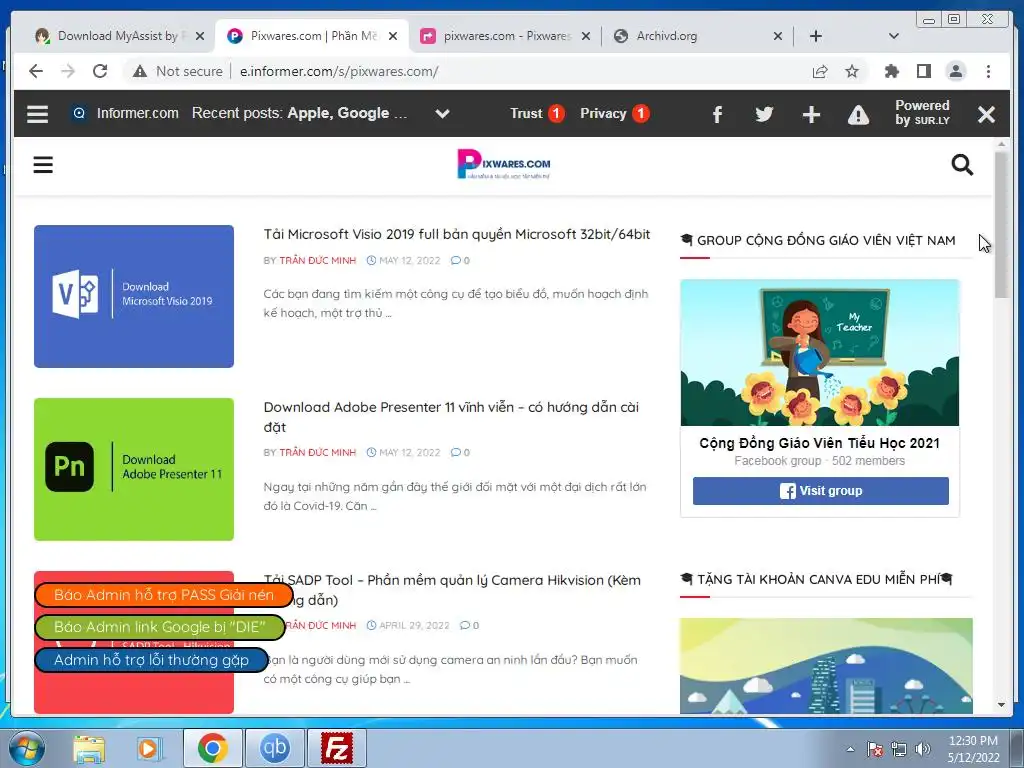Click the volume speaker tray icon
Viewport: 1024px width, 768px height.
pyautogui.click(x=923, y=749)
